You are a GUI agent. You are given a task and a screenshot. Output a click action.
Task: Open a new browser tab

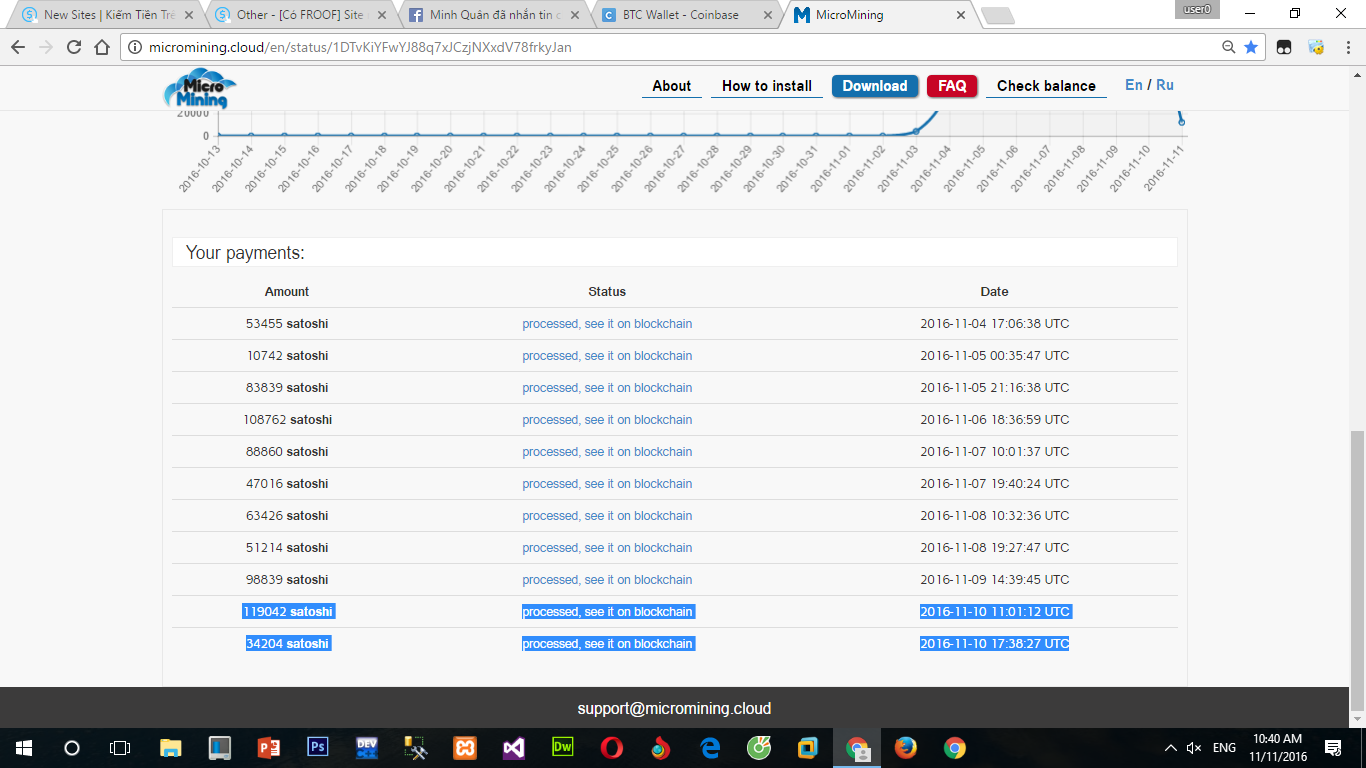[x=997, y=16]
